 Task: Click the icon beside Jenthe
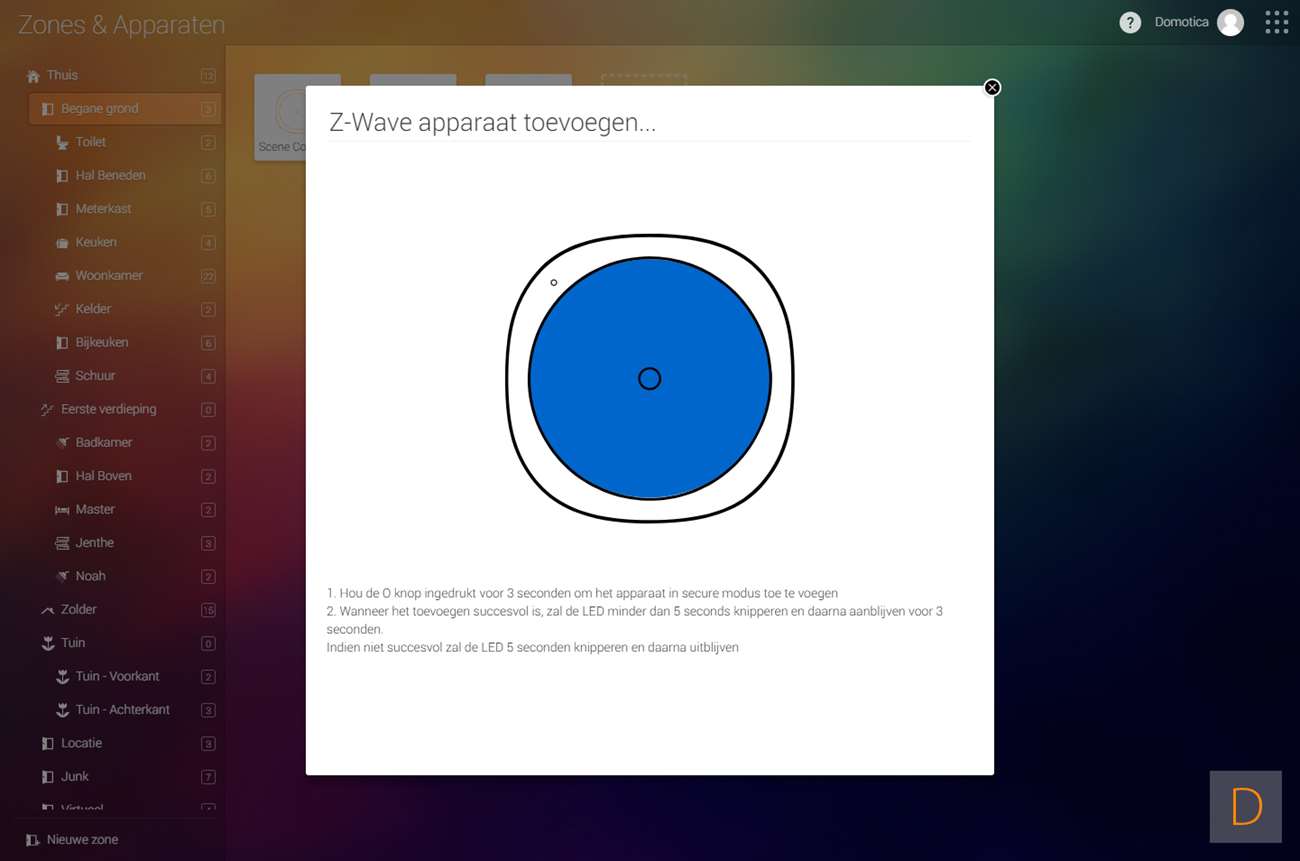(x=62, y=543)
